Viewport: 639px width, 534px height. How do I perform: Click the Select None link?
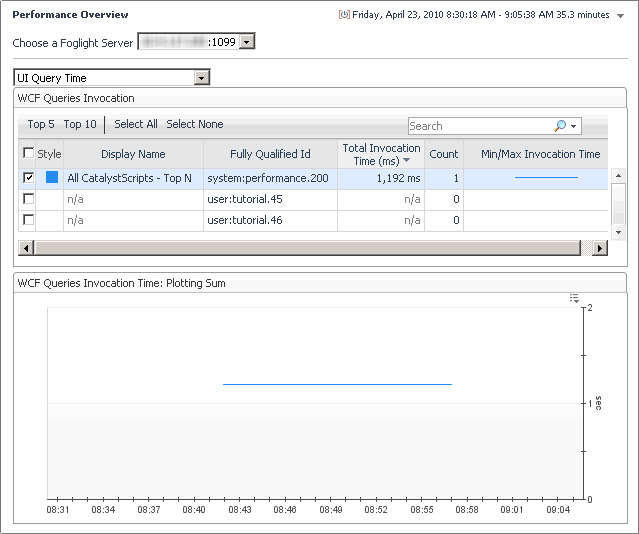195,124
